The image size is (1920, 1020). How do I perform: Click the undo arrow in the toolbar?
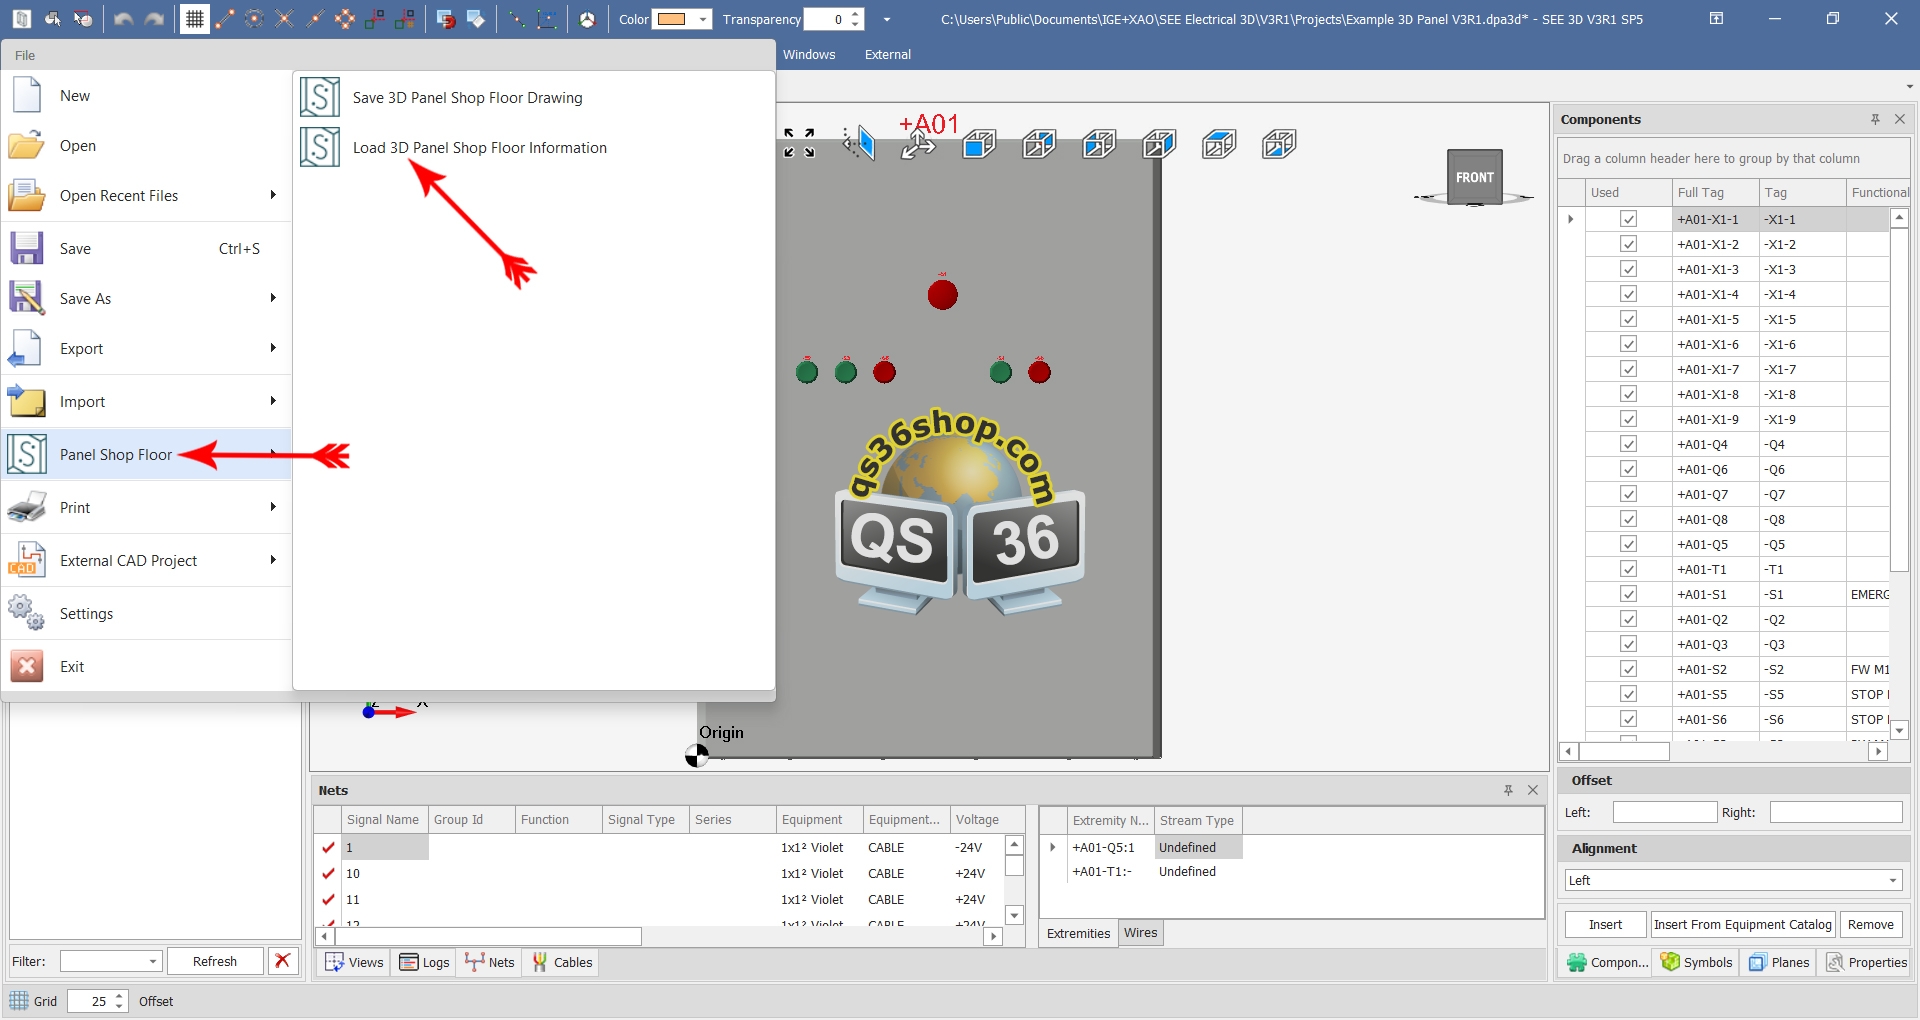(x=123, y=19)
